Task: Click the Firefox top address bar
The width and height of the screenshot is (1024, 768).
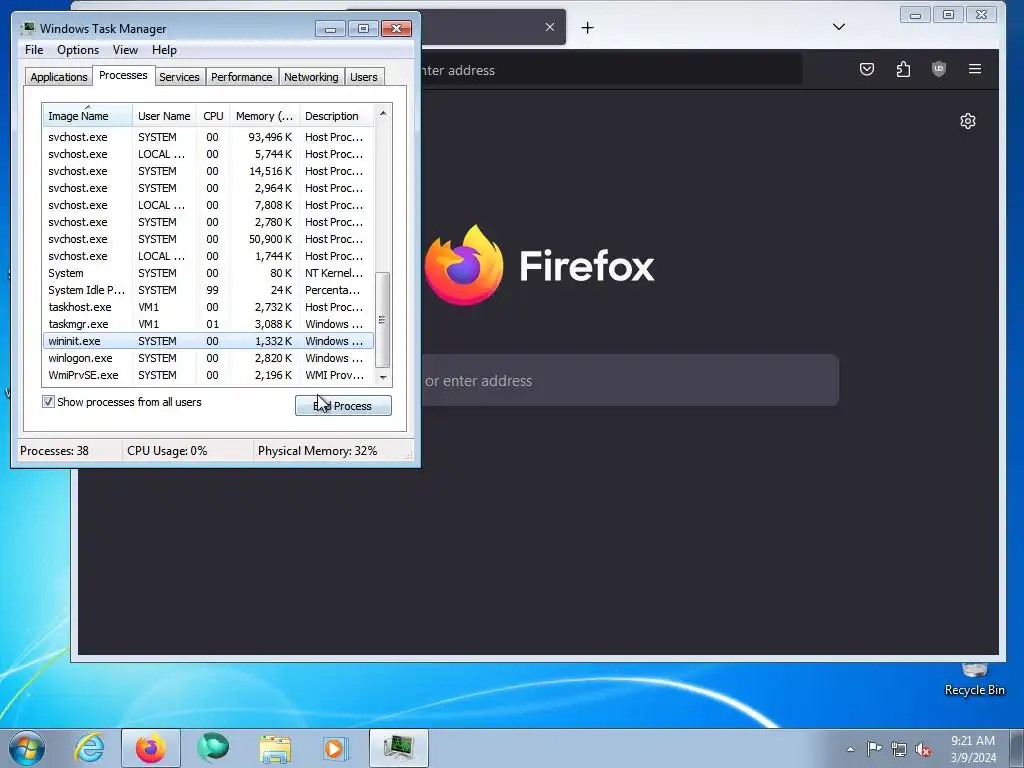Action: click(611, 70)
